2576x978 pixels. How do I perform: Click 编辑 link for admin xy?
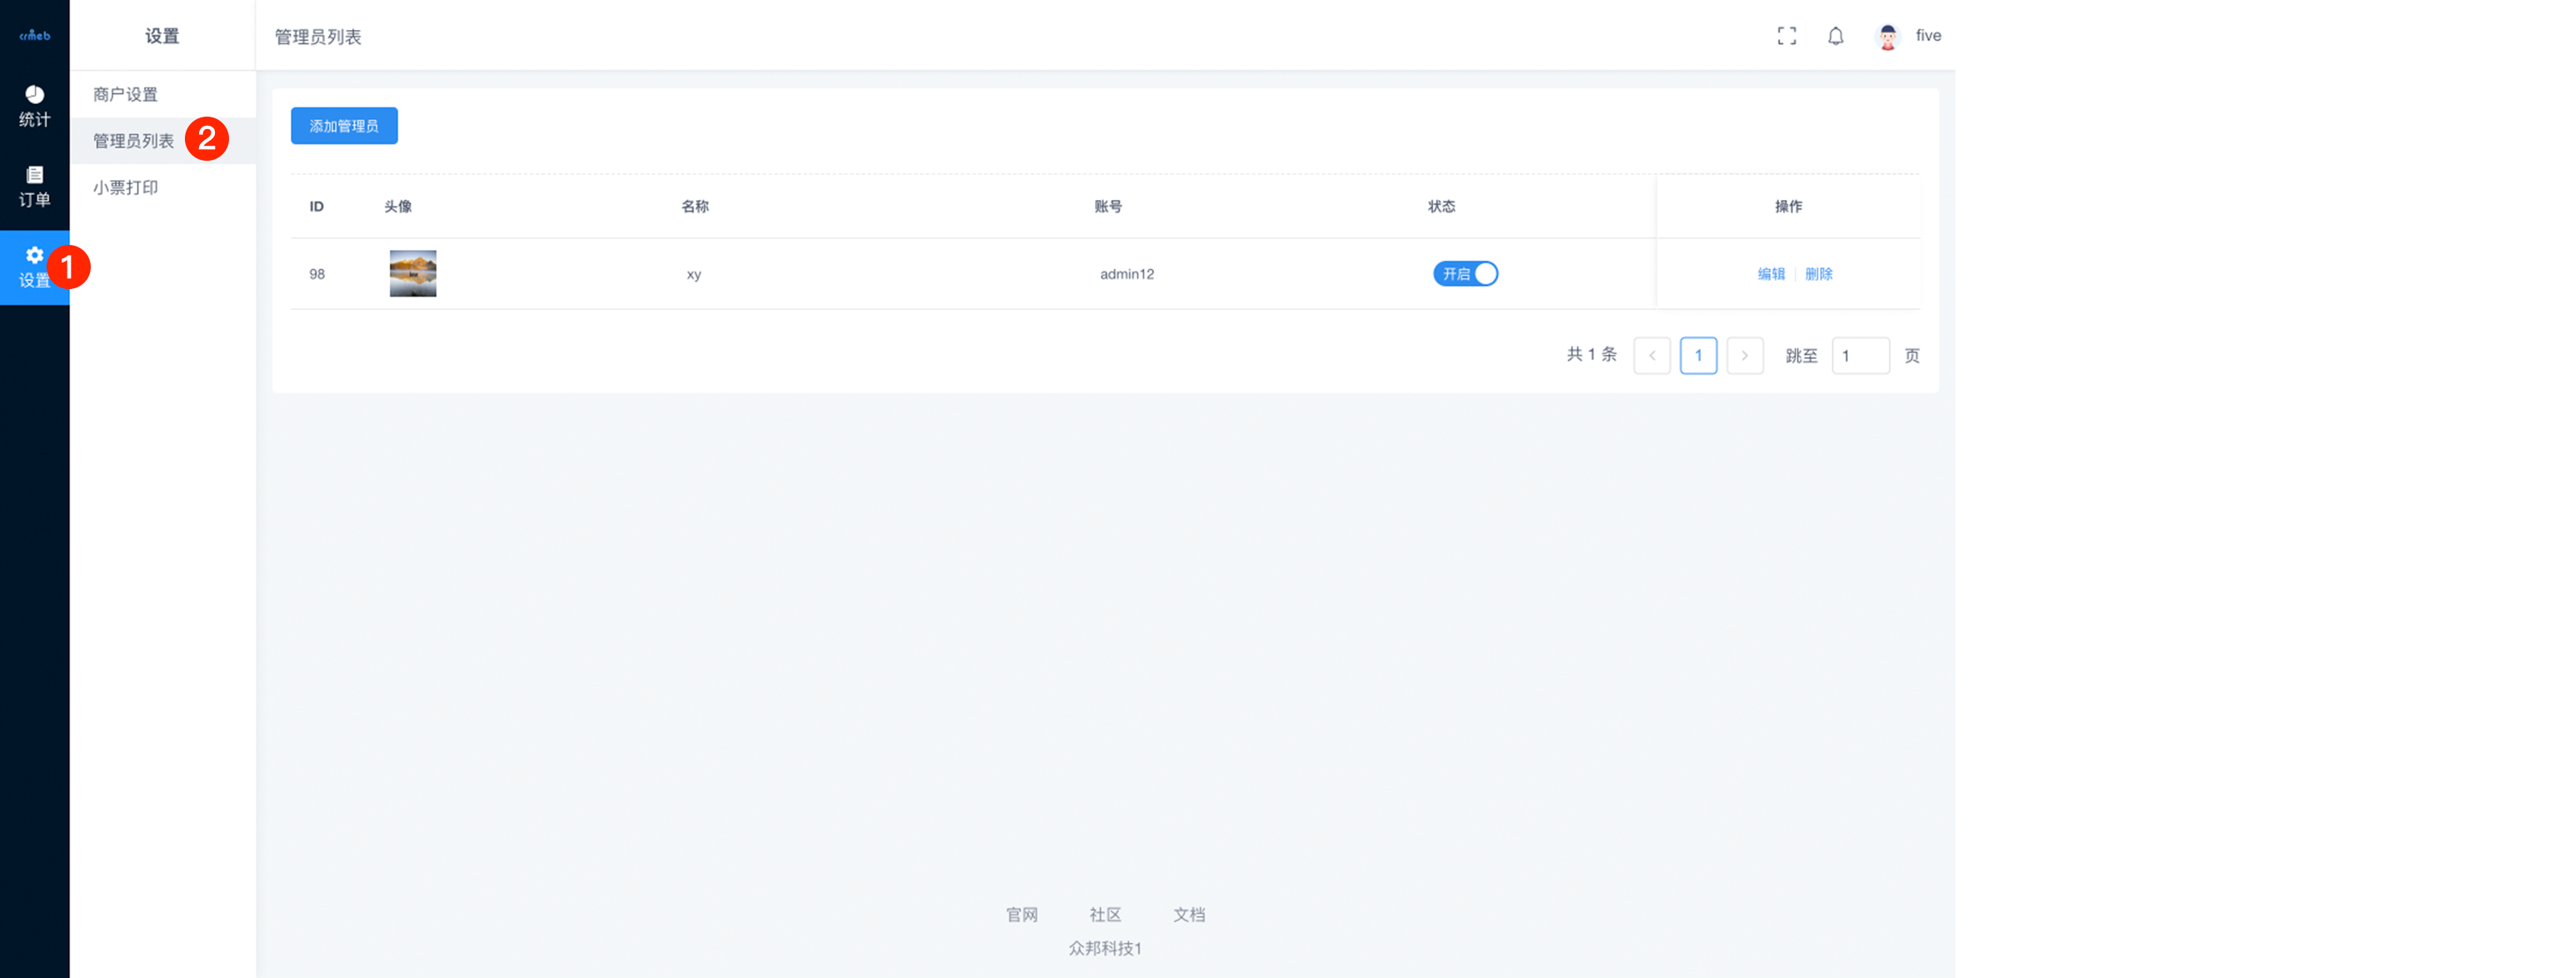tap(1771, 274)
